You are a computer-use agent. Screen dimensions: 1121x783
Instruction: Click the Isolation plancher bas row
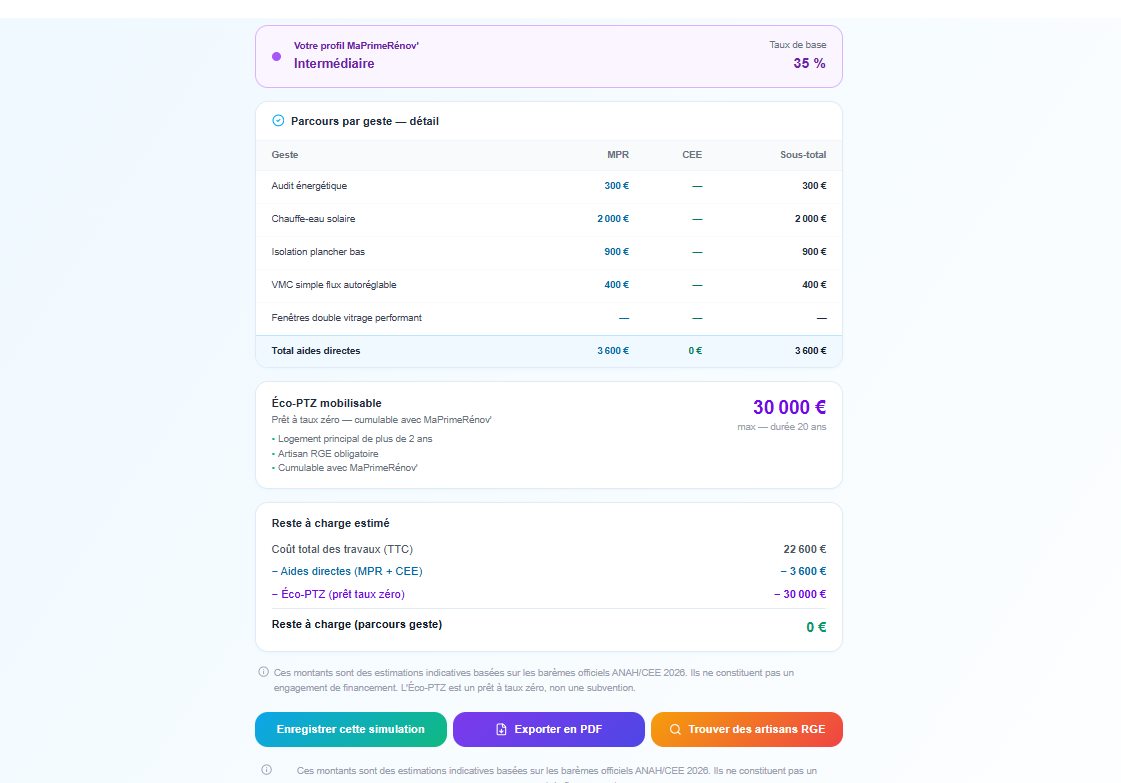click(x=549, y=252)
